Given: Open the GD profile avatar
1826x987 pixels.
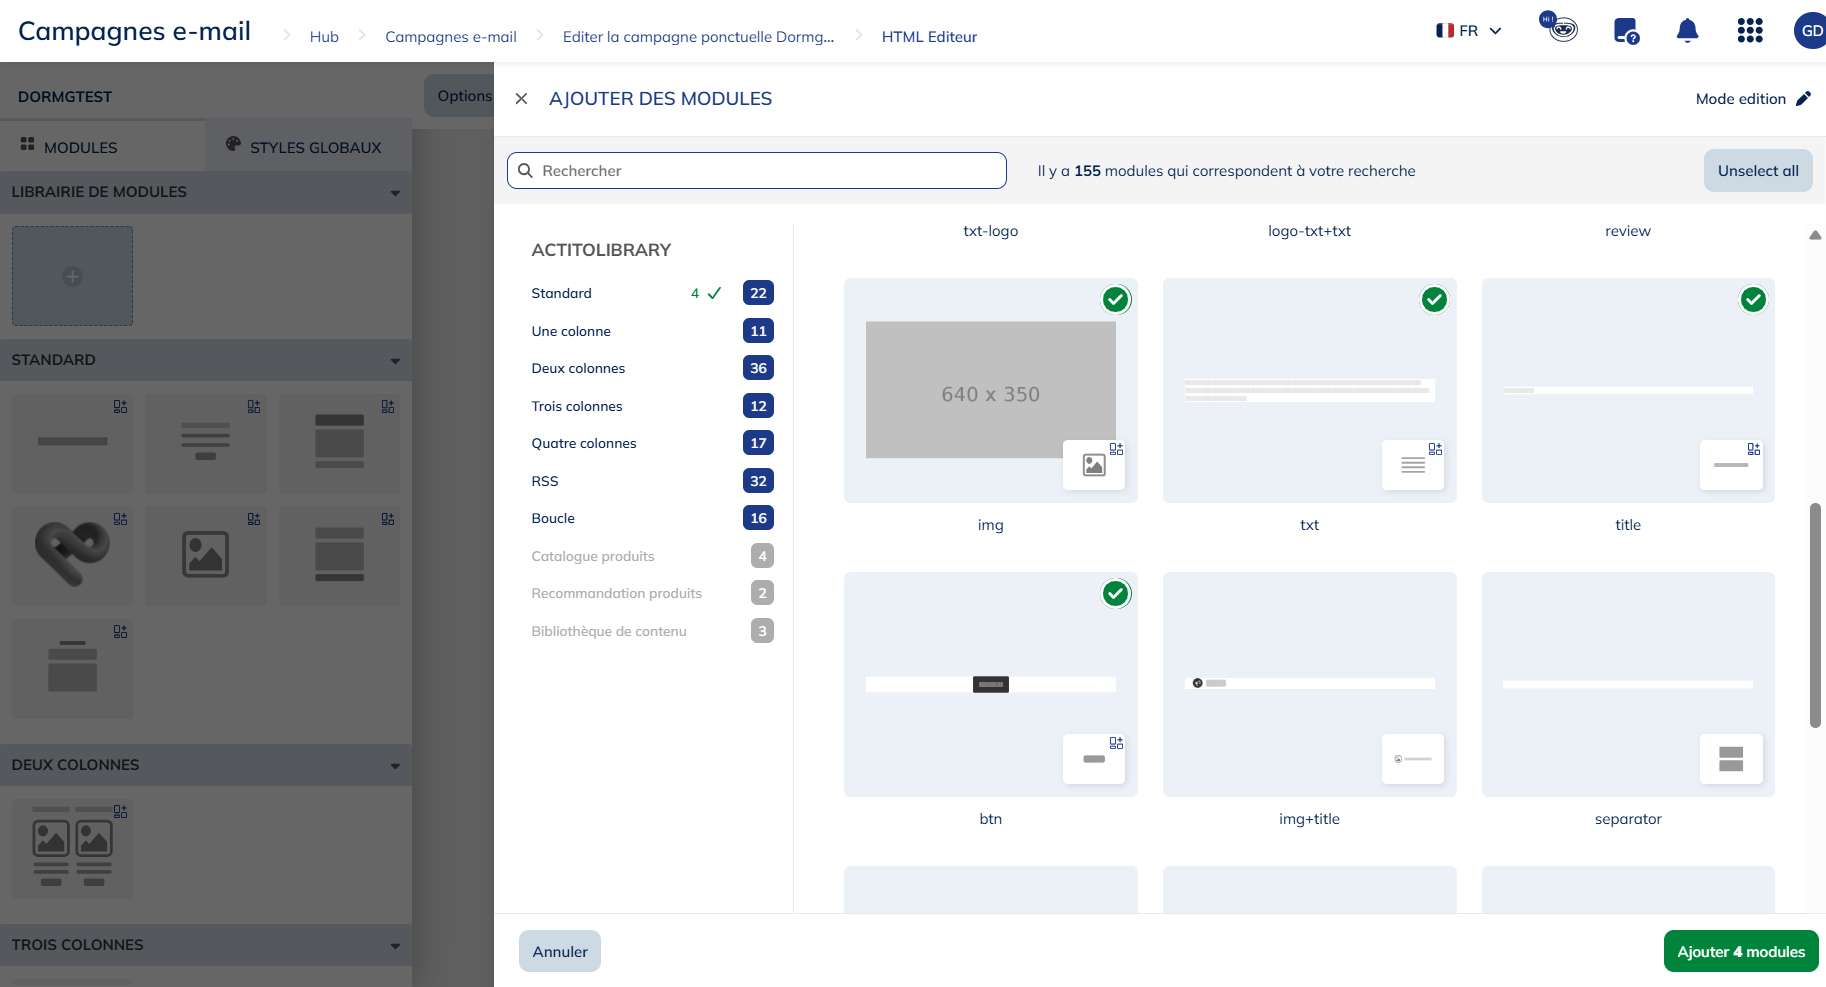Looking at the screenshot, I should [1811, 30].
